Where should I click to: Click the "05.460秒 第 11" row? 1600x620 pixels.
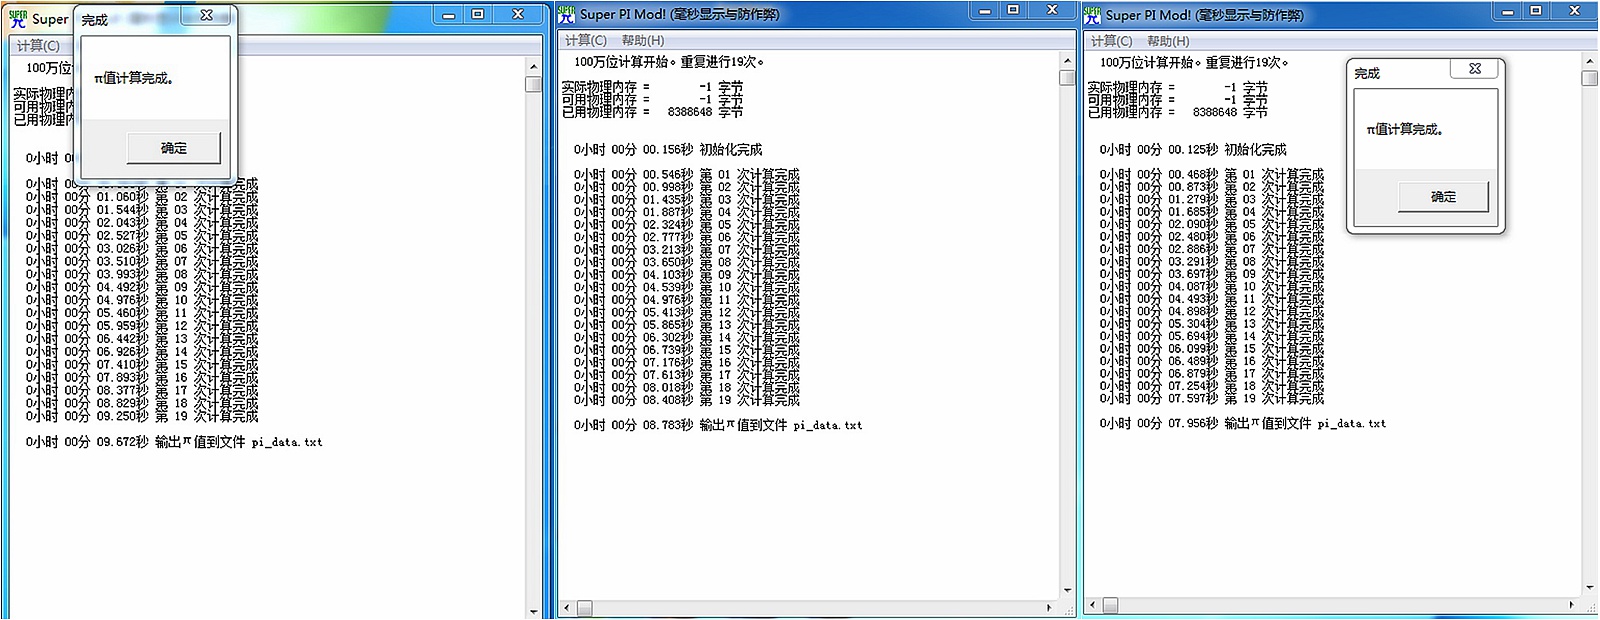tap(142, 313)
